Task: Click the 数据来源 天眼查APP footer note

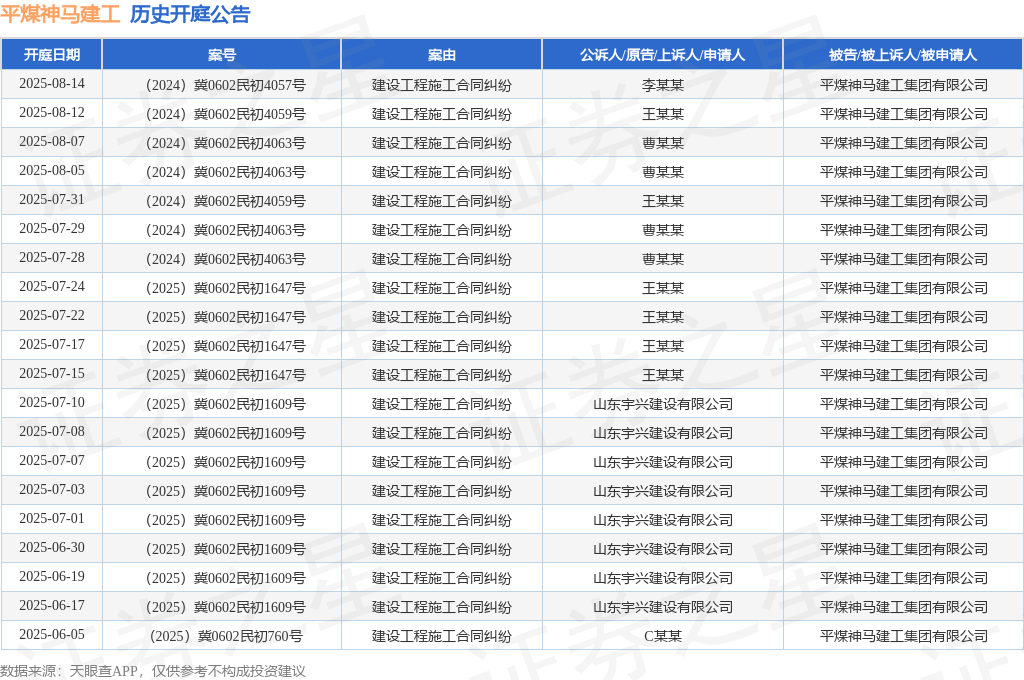Action: click(x=153, y=671)
